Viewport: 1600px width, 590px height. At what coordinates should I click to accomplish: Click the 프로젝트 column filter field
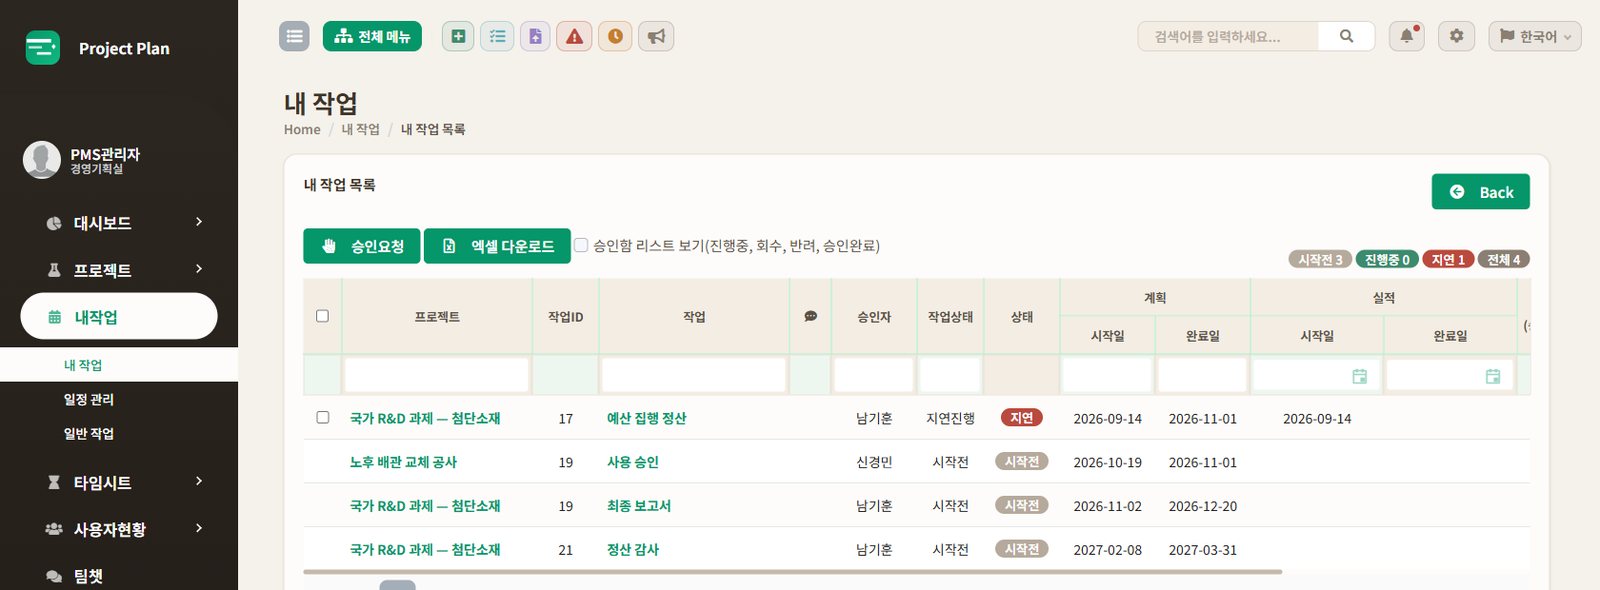[437, 375]
